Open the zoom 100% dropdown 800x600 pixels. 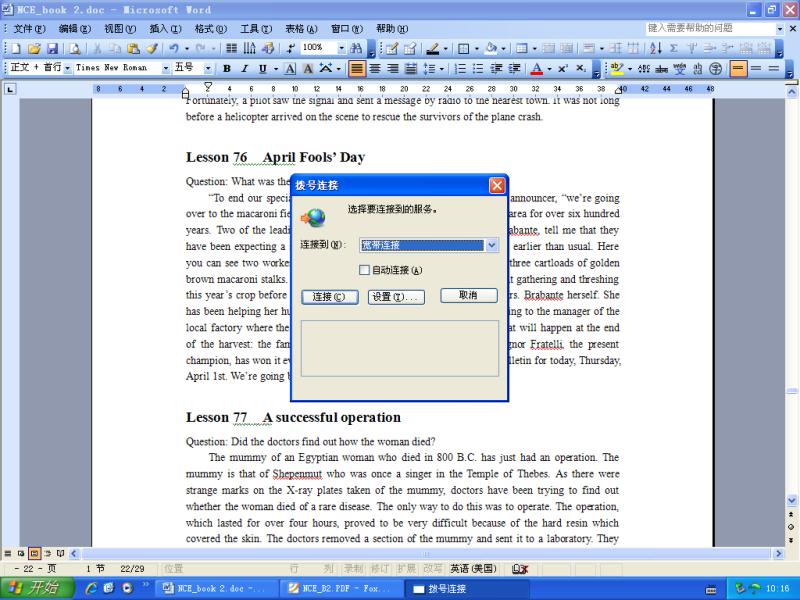341,48
